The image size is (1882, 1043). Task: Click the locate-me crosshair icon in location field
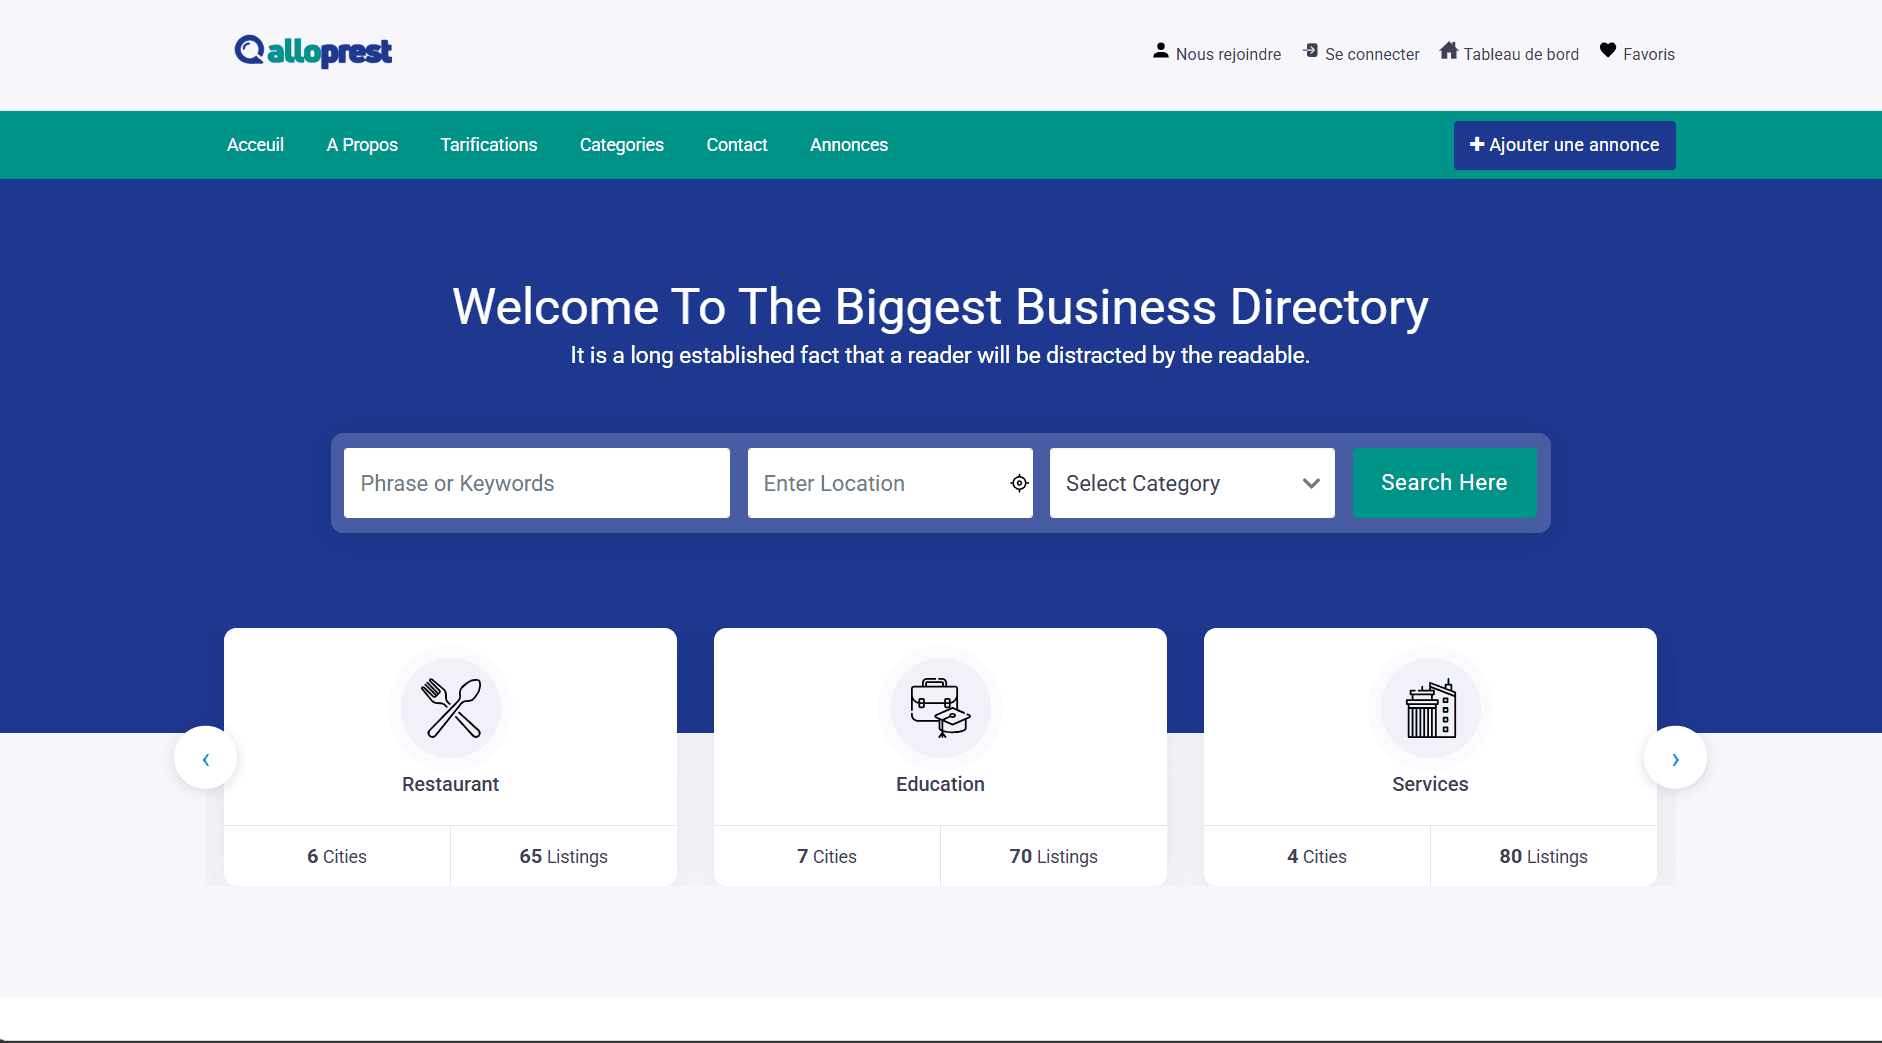tap(1019, 484)
